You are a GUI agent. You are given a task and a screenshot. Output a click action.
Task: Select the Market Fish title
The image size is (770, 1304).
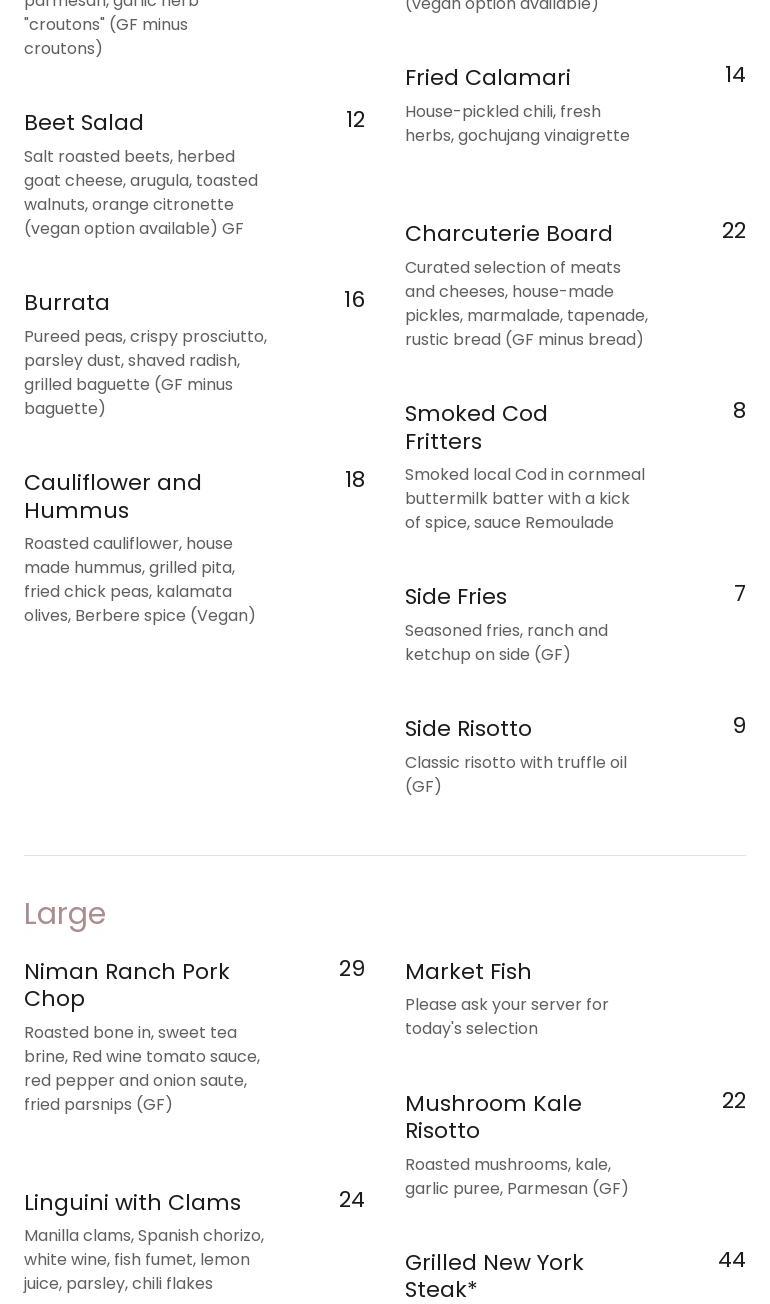(467, 971)
